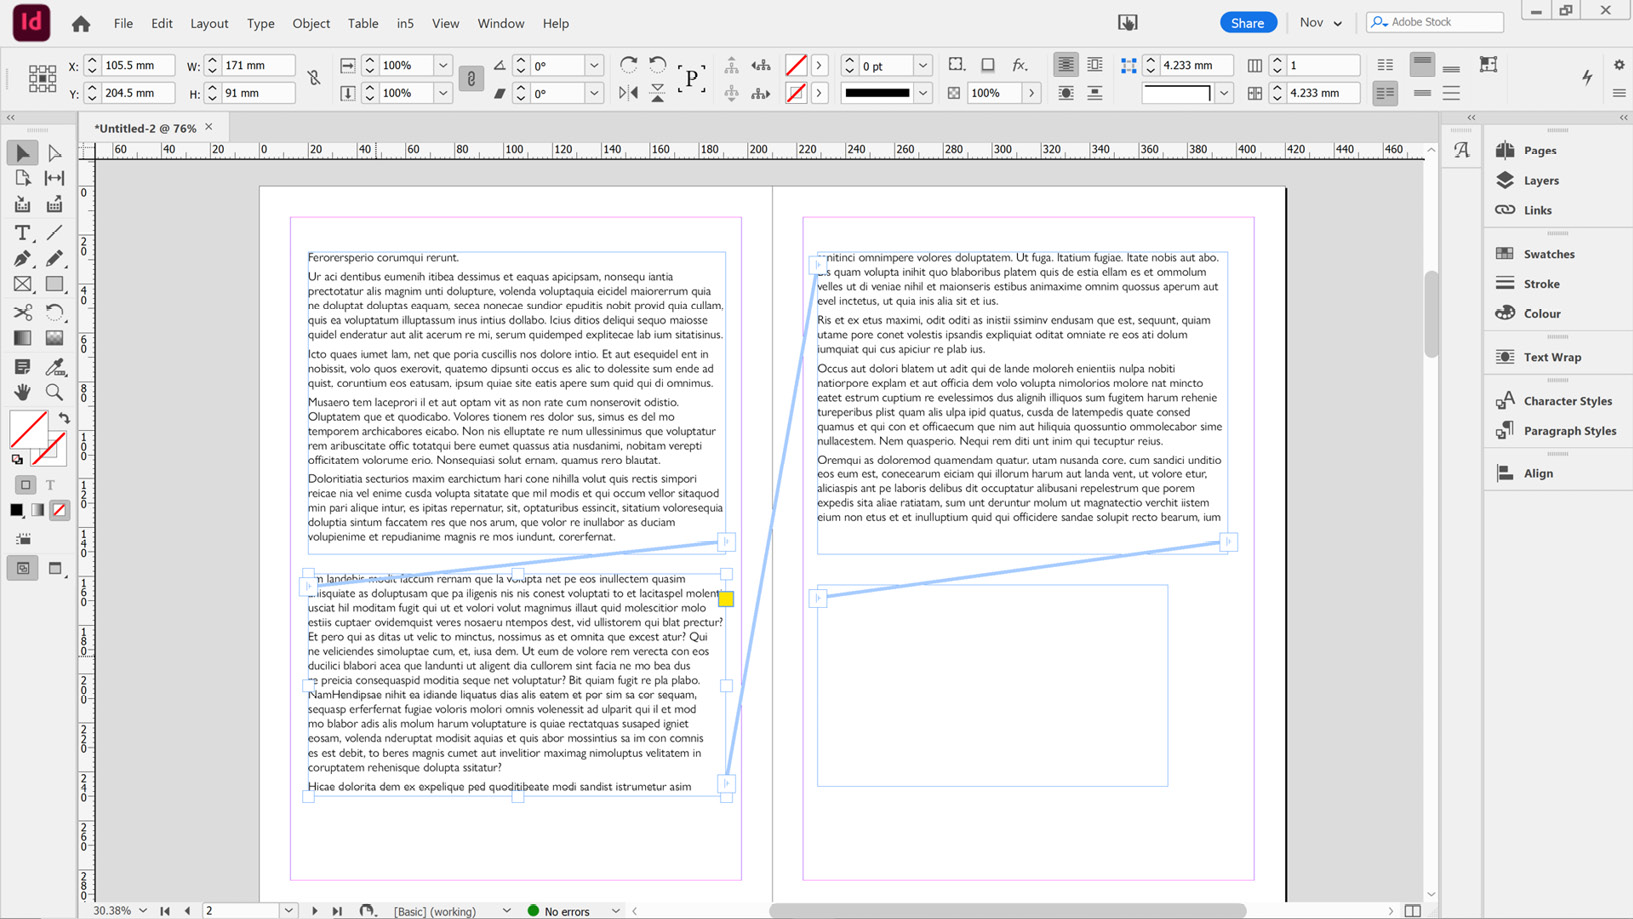Open the Object menu
This screenshot has height=919, width=1633.
pos(310,23)
